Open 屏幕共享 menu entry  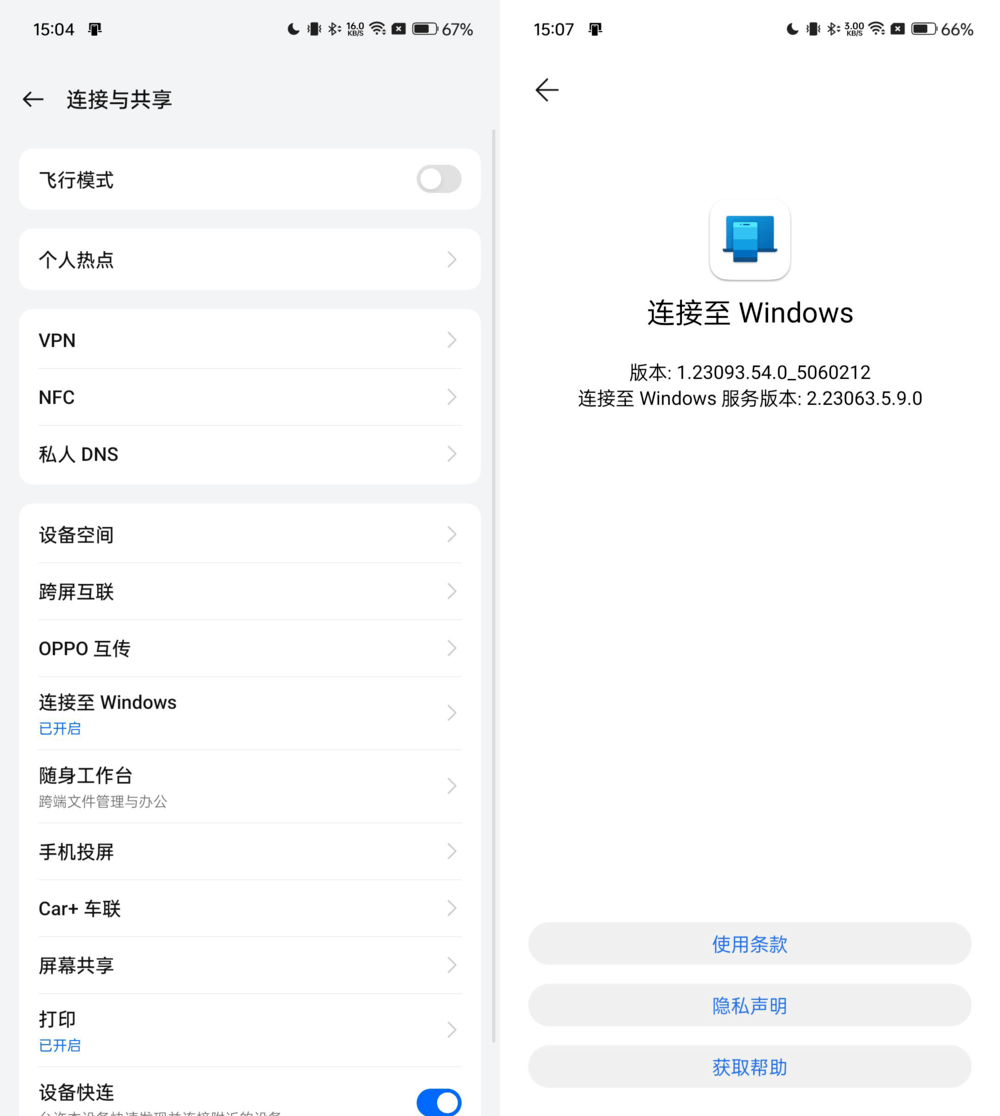(250, 965)
